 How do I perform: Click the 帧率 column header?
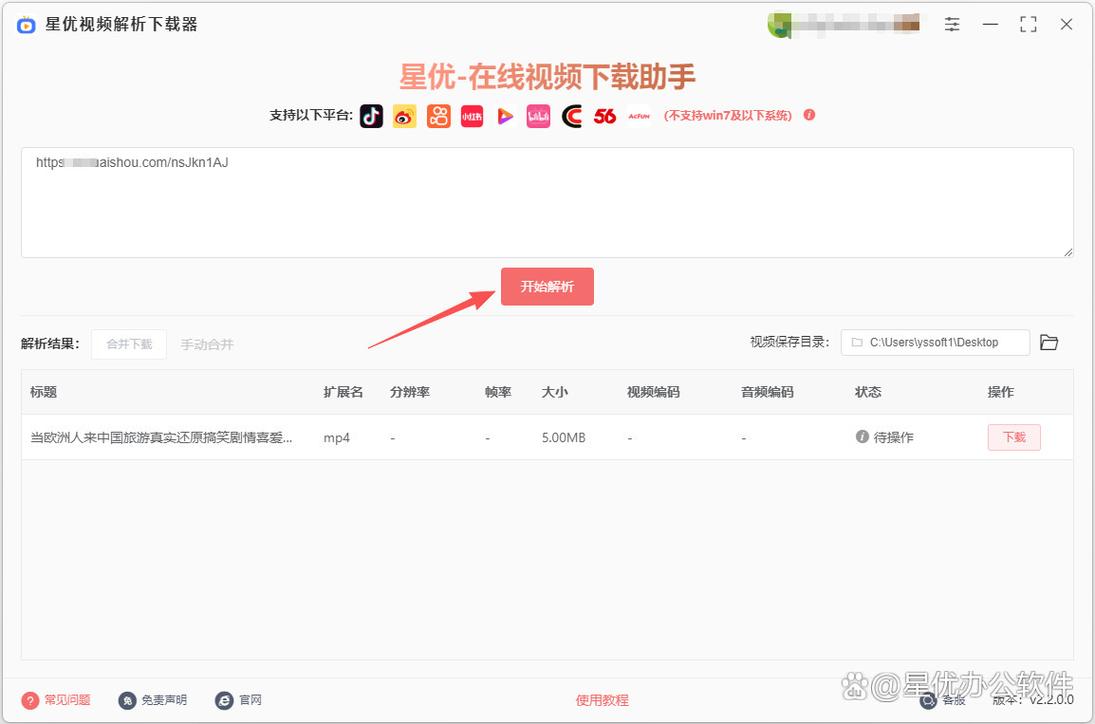[x=498, y=392]
